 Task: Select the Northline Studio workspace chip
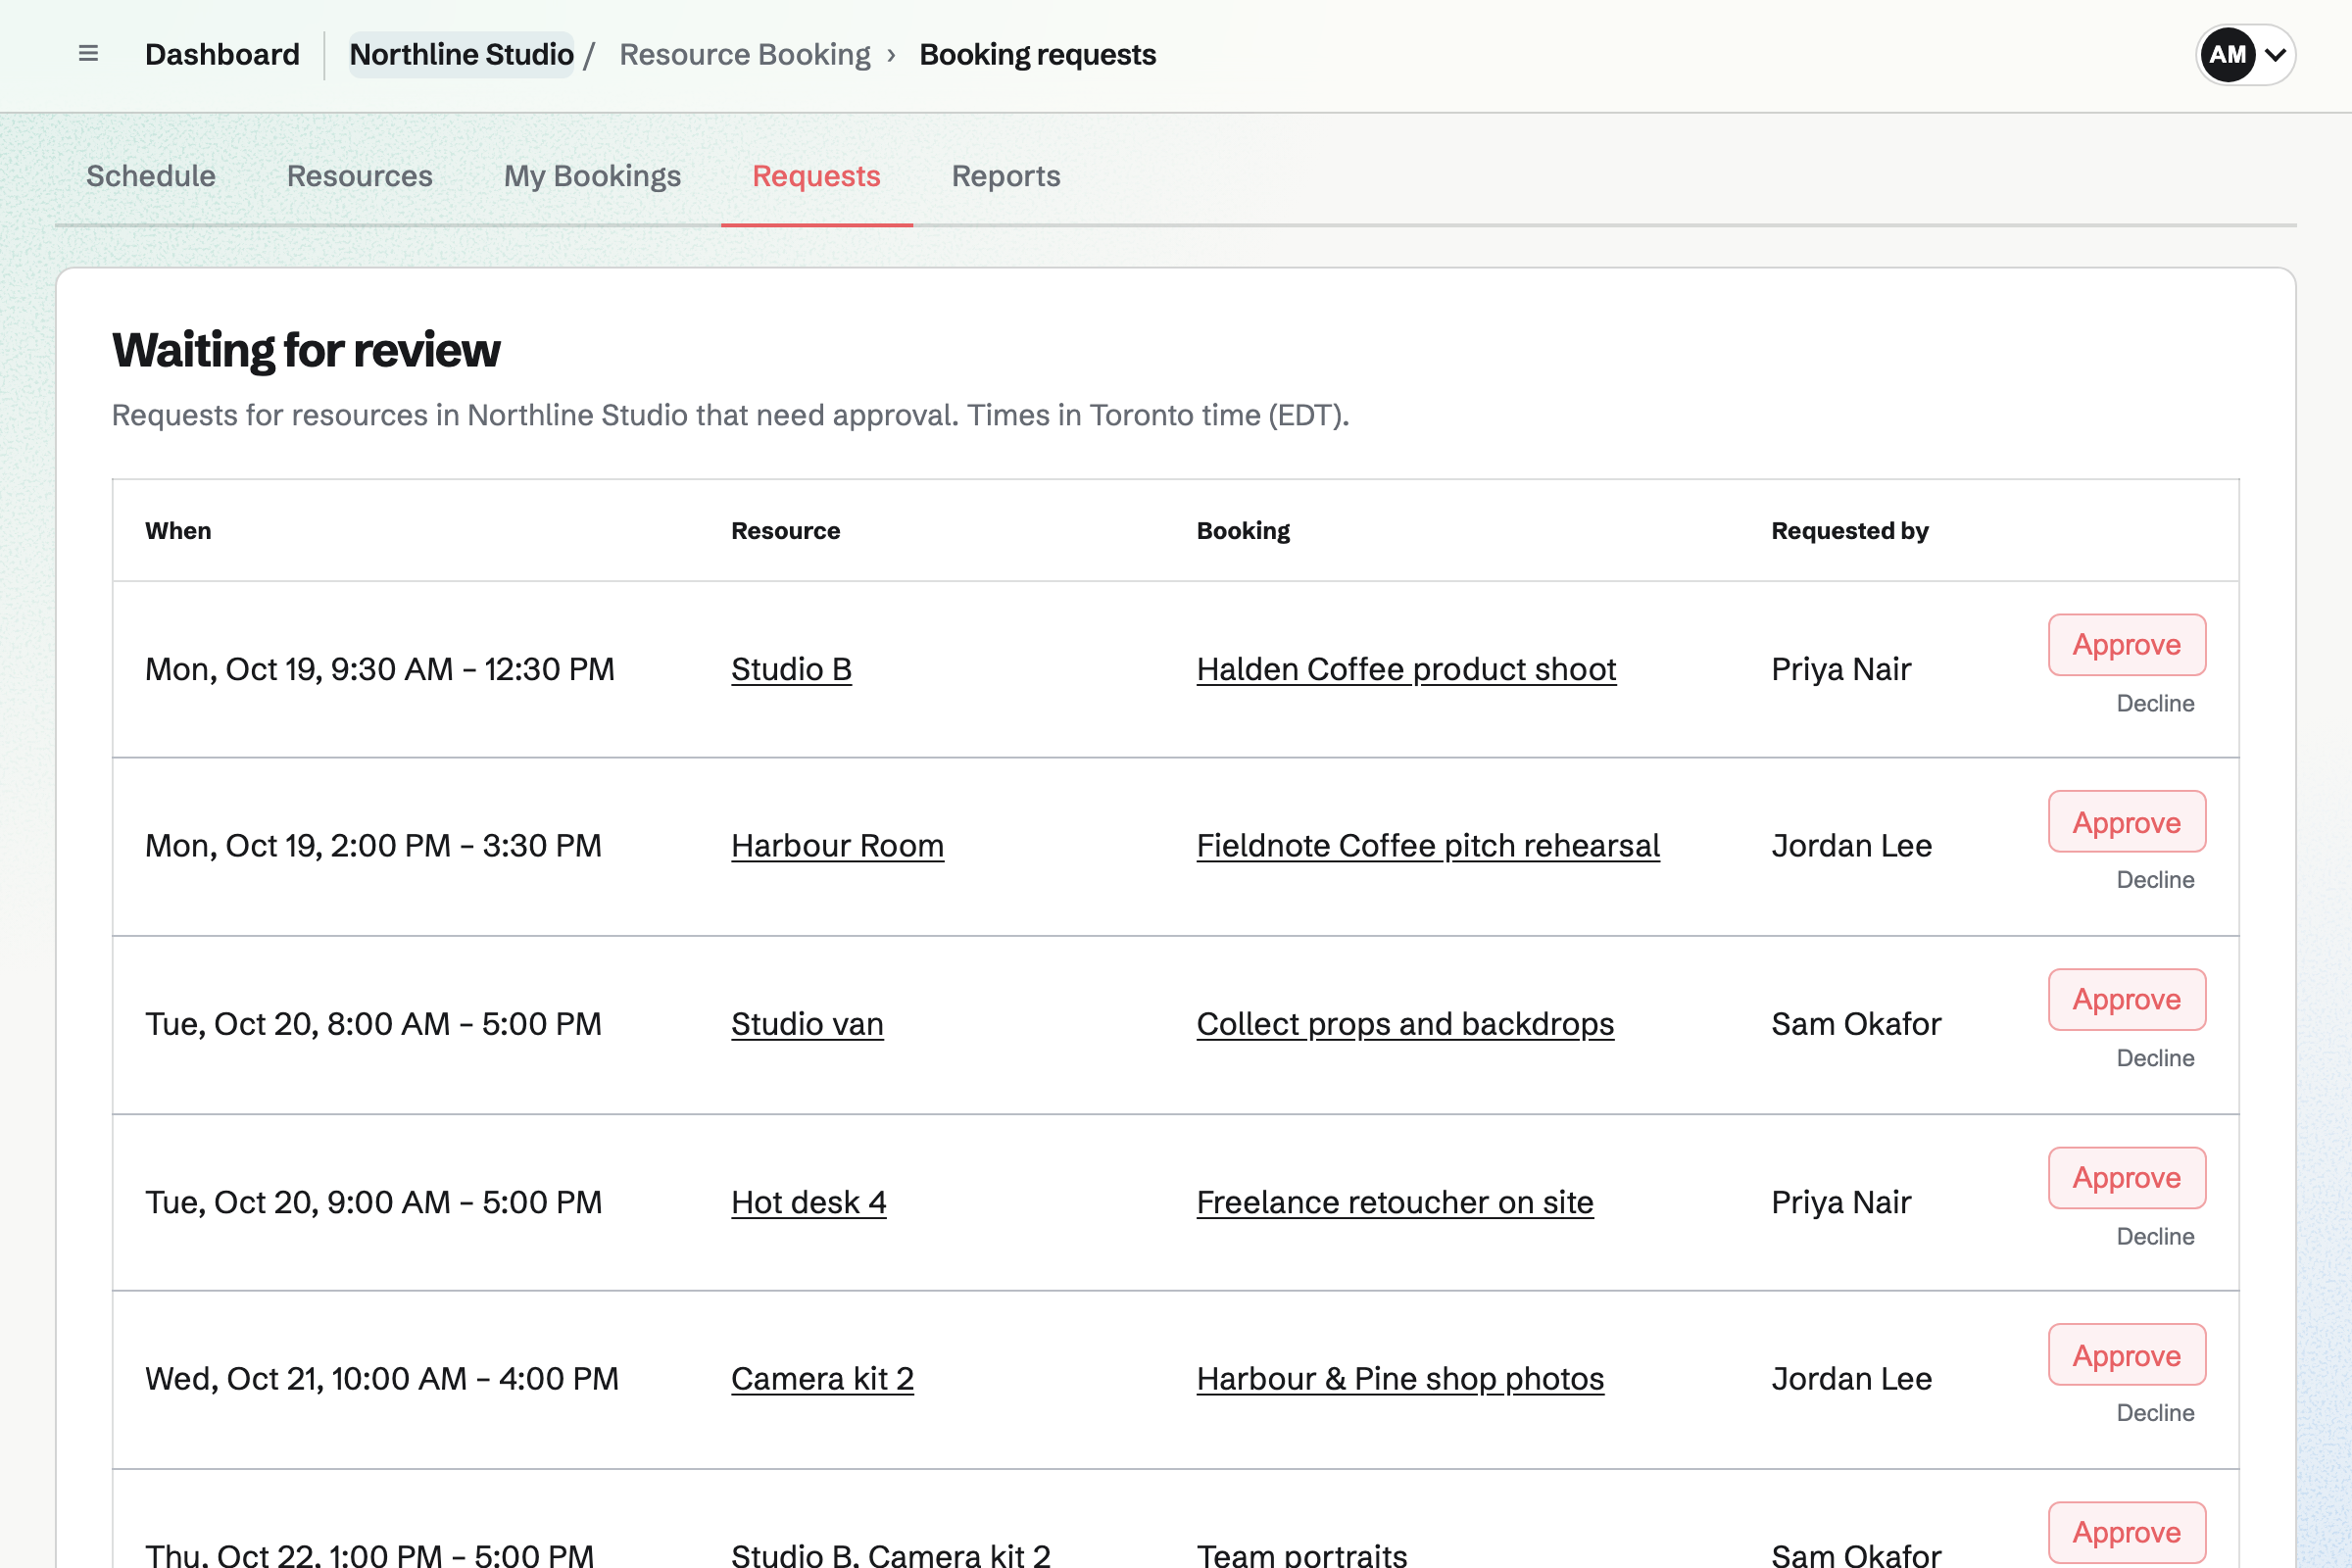[x=461, y=54]
